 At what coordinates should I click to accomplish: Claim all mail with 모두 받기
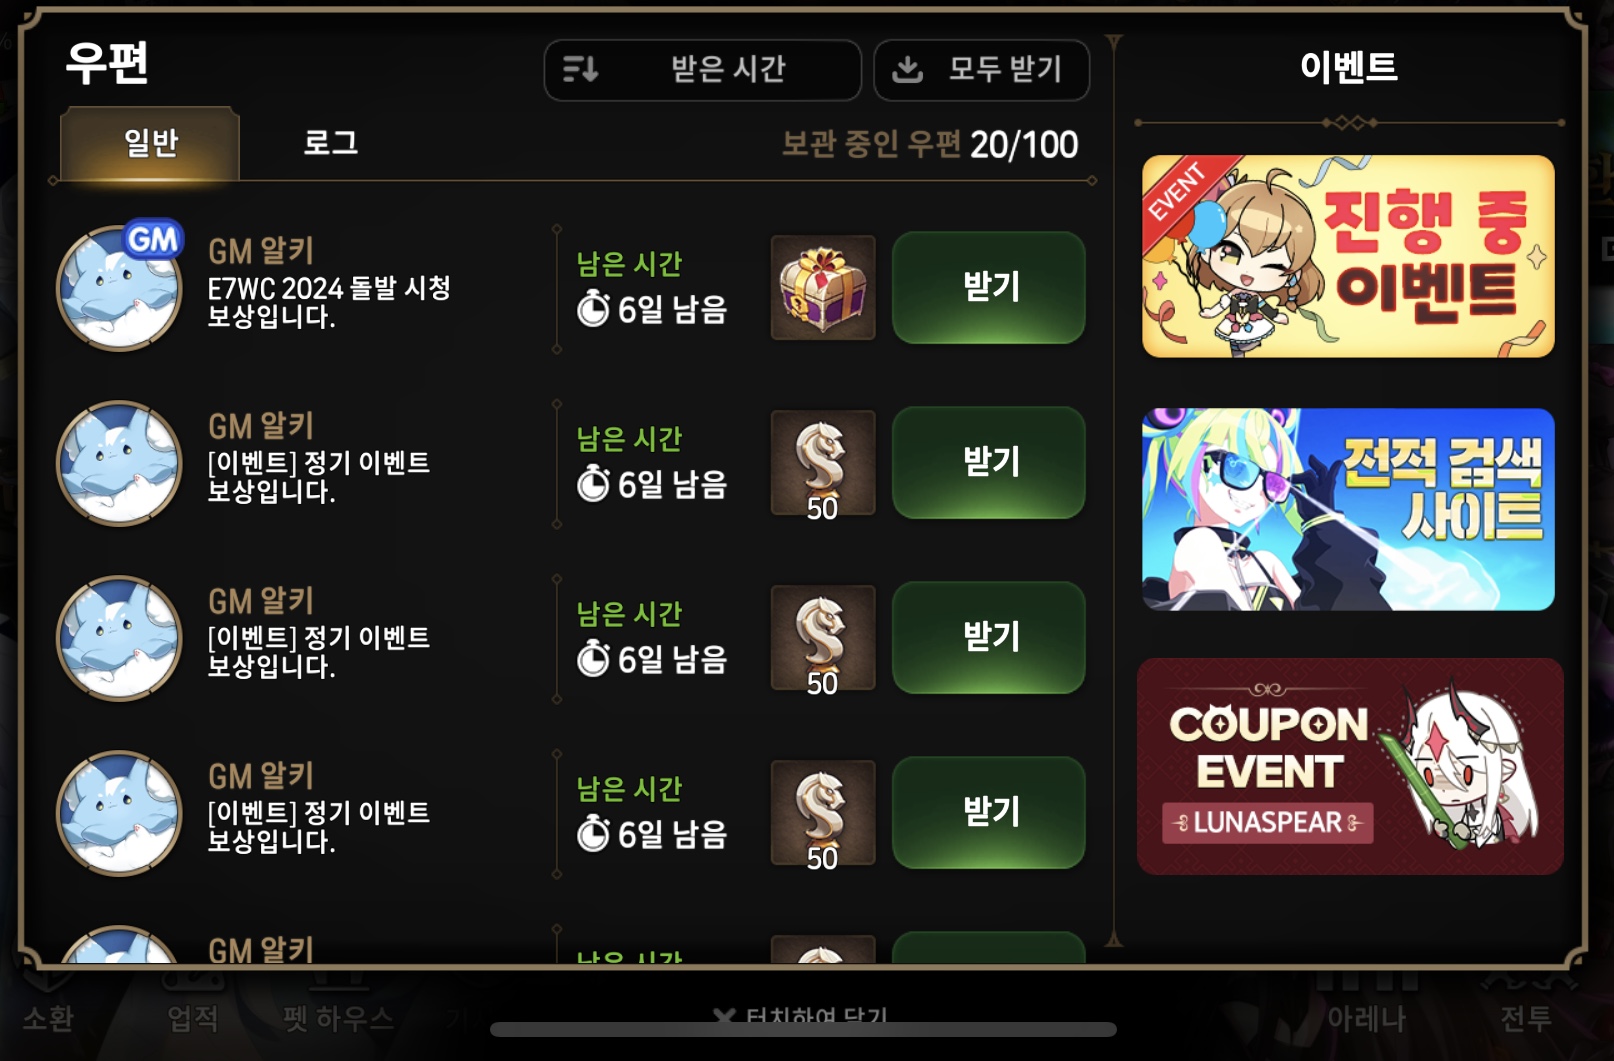point(981,70)
